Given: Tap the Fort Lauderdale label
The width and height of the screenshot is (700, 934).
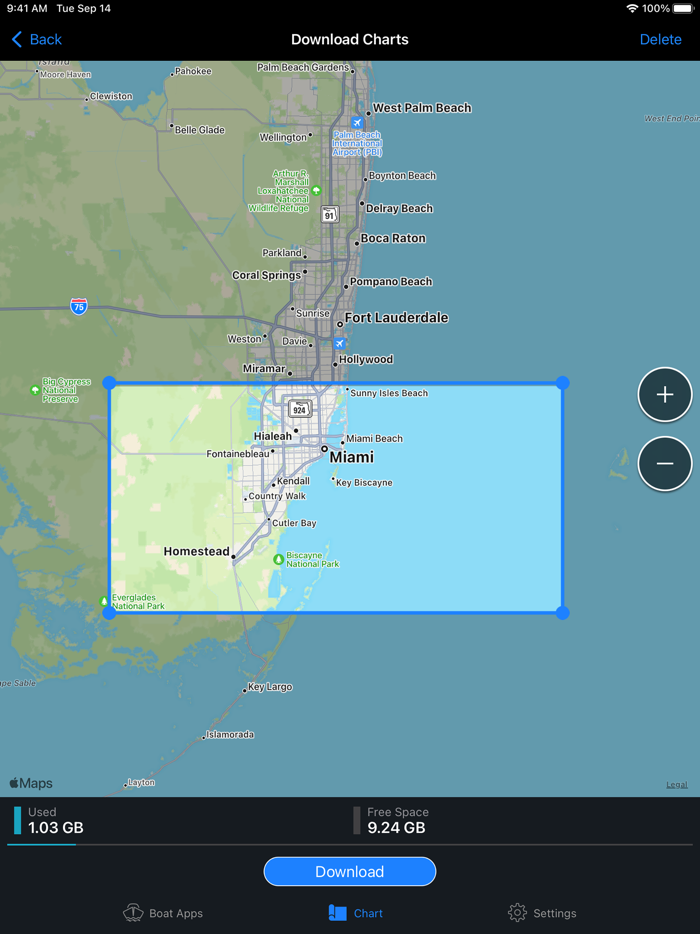Looking at the screenshot, I should click(x=396, y=317).
